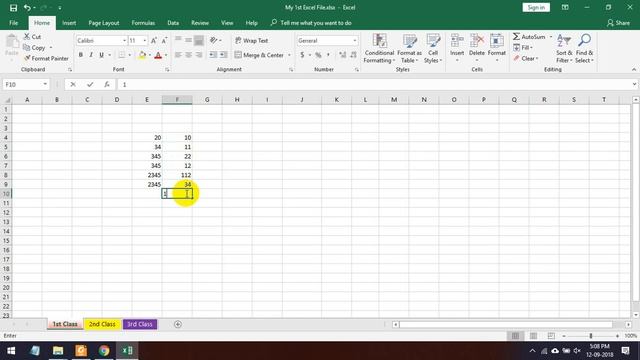Add a new sheet with the plus button

(178, 324)
